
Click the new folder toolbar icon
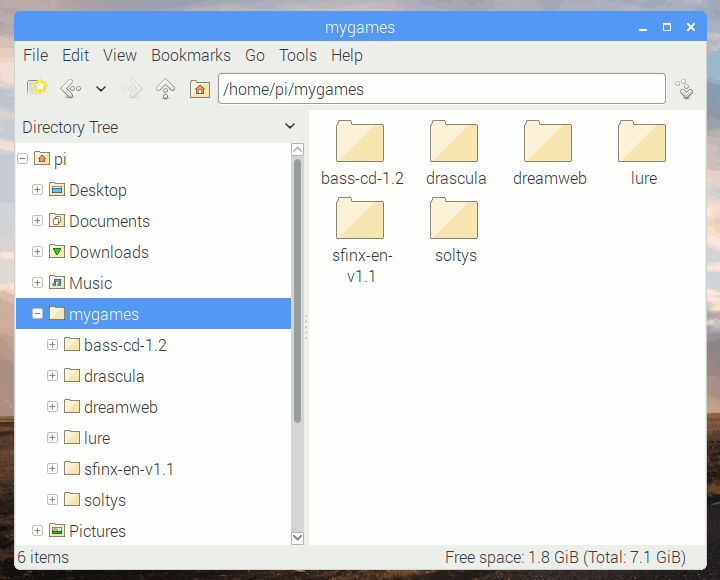37,89
